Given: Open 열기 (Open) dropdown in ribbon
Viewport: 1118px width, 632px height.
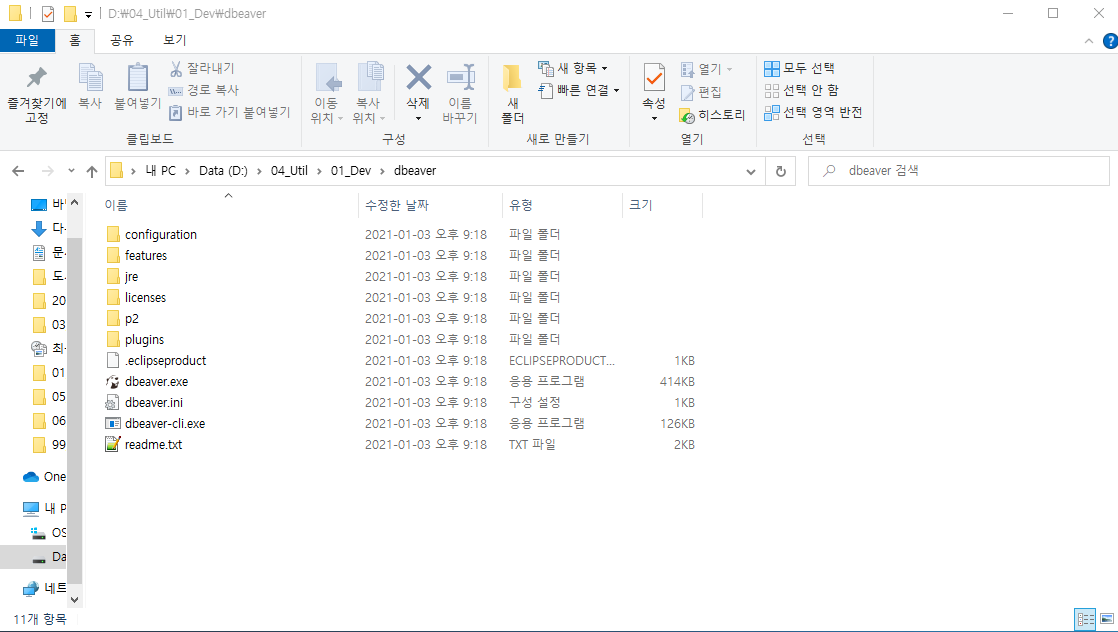Looking at the screenshot, I should coord(706,69).
